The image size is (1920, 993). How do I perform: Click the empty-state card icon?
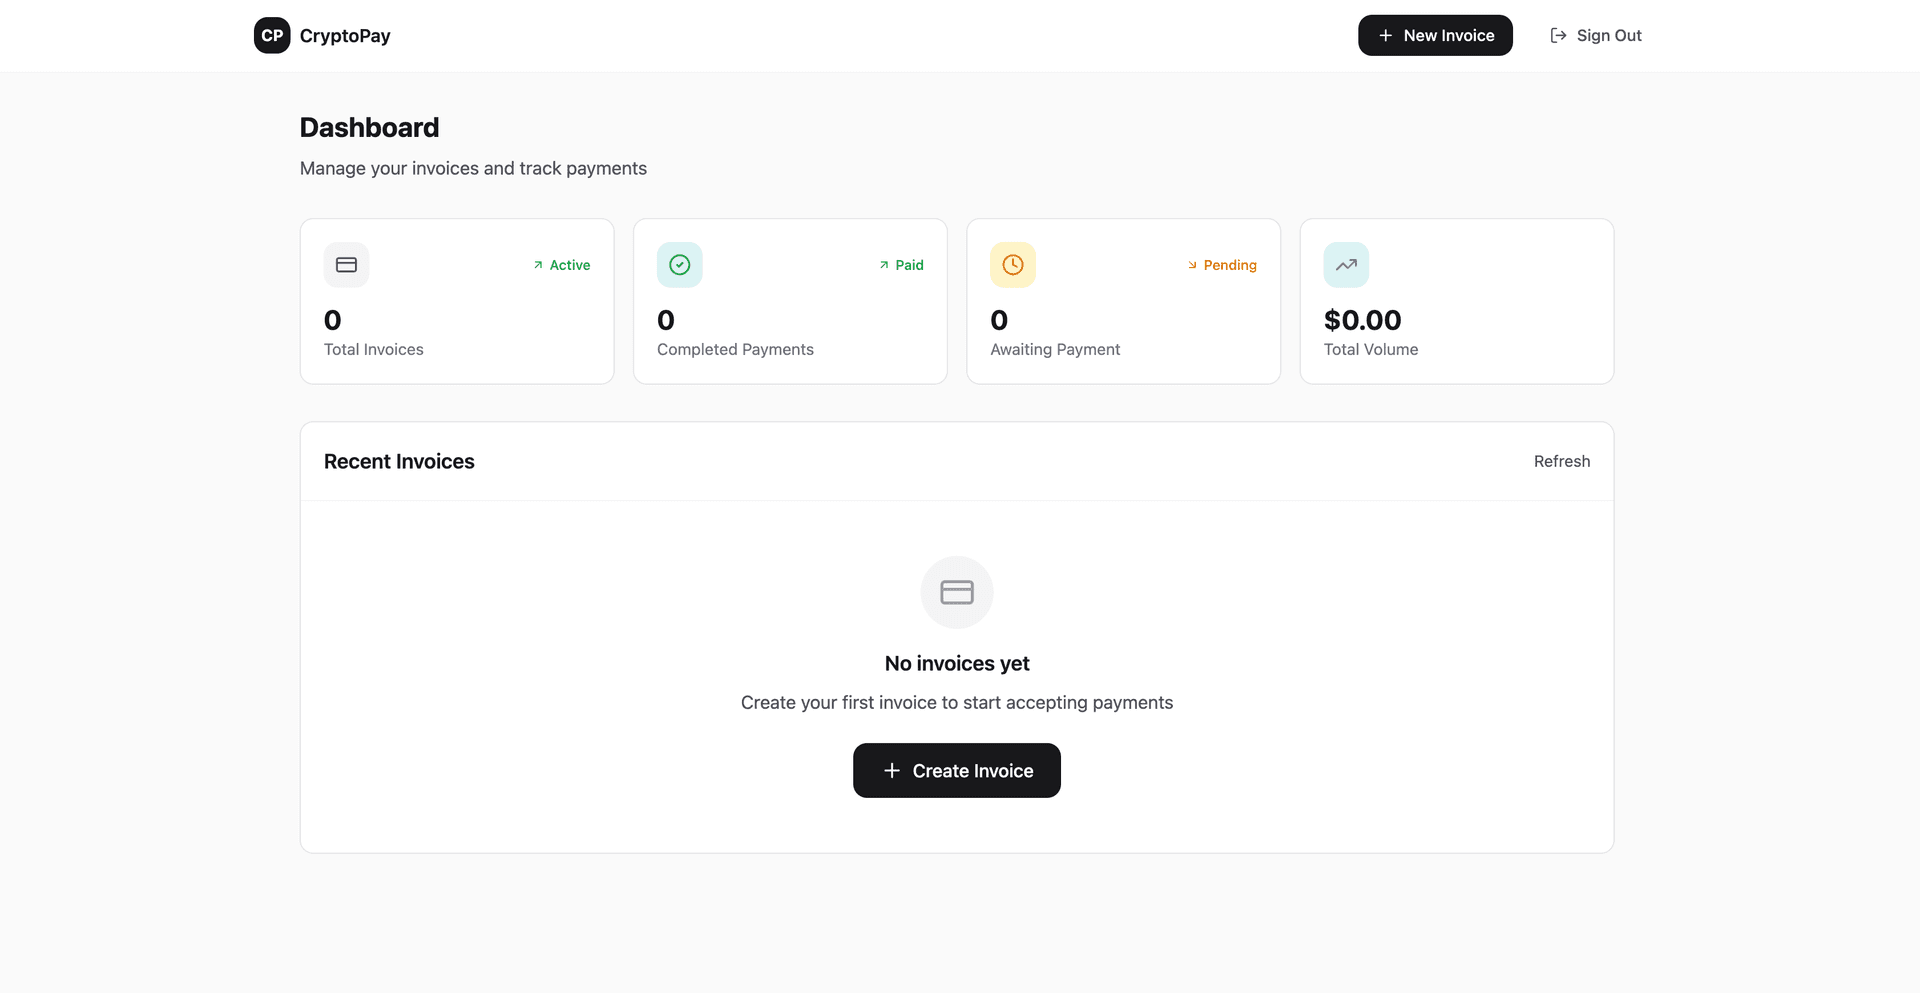point(956,592)
